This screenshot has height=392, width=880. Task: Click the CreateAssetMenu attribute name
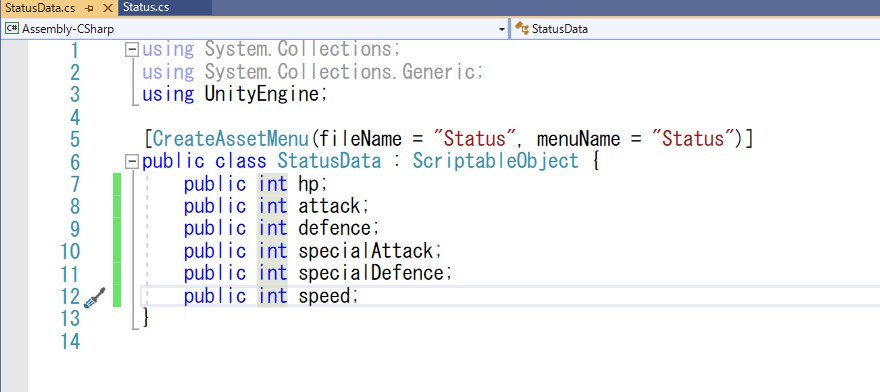coord(231,139)
